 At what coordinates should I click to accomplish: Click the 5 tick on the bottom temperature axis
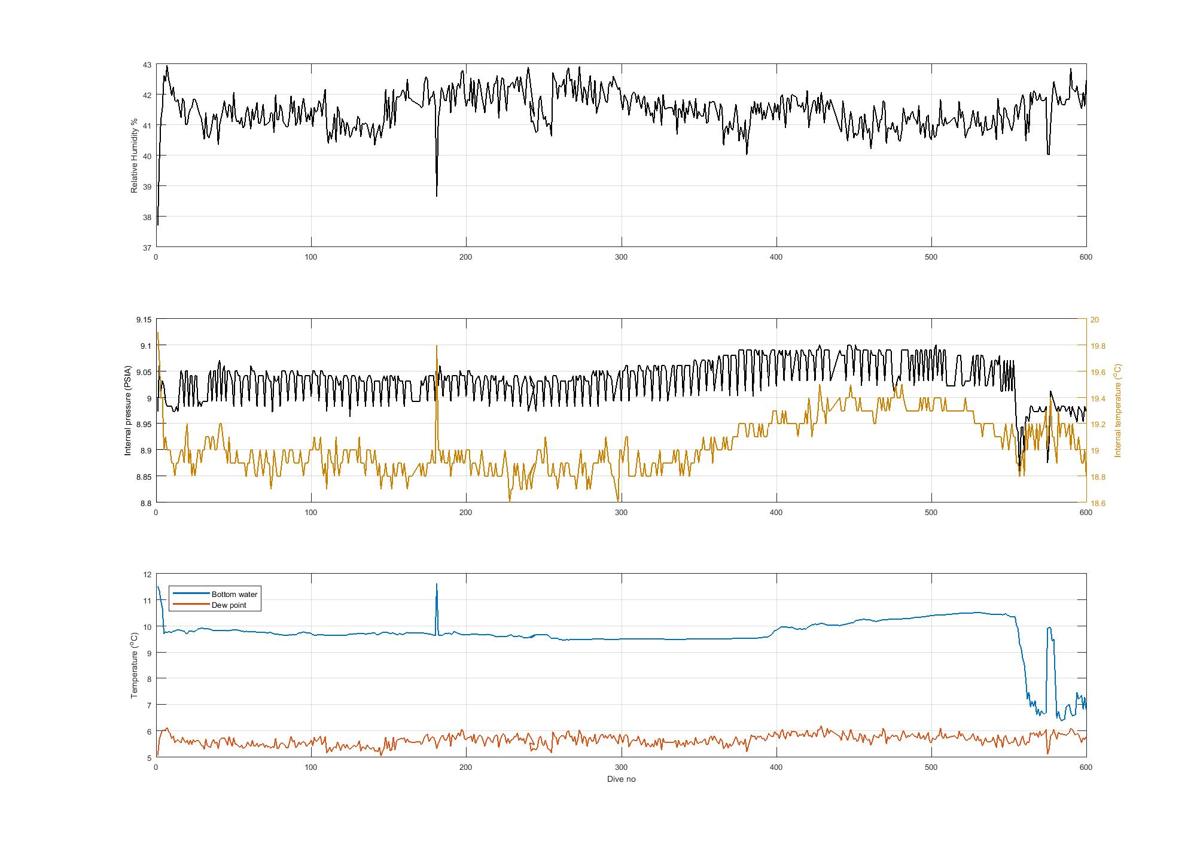tap(149, 757)
